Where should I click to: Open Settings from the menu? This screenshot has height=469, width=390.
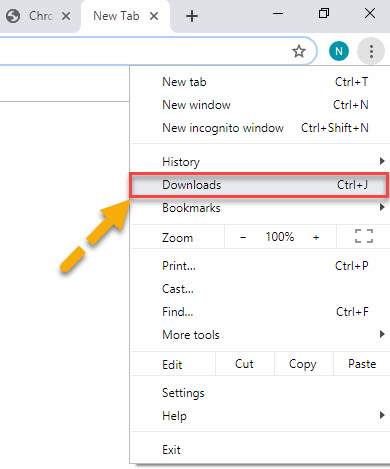(x=260, y=393)
